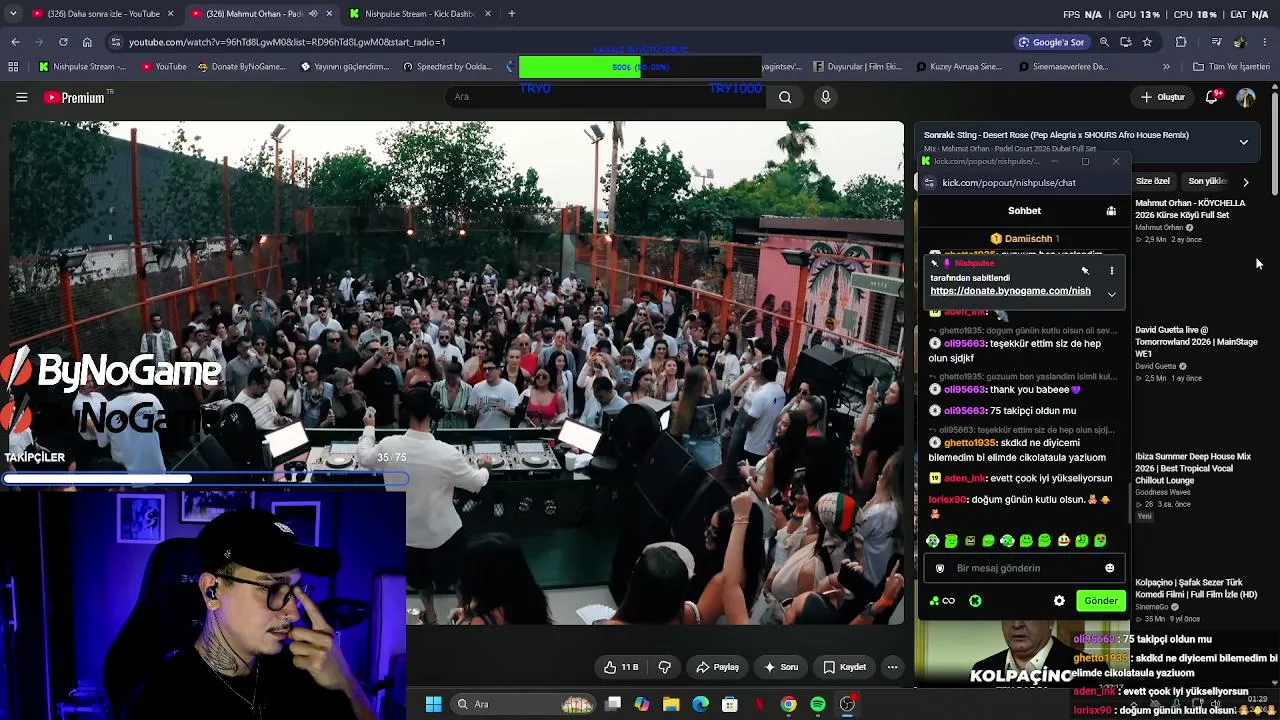The image size is (1280, 720).
Task: Click Google'a Sor in address bar
Action: 1052,42
